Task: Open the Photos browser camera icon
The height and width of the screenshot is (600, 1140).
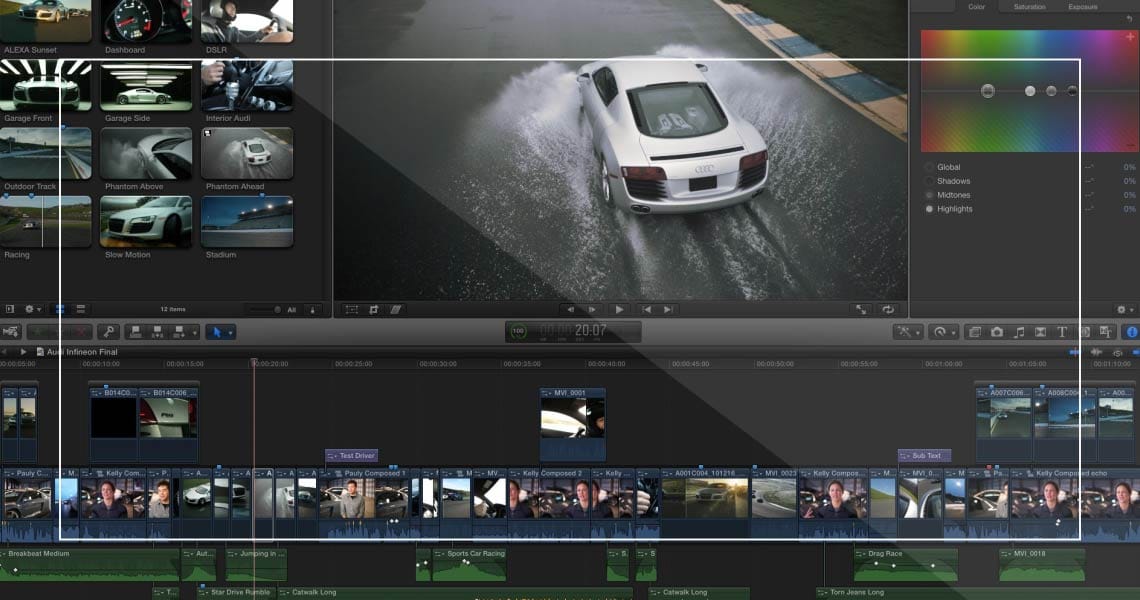Action: pos(997,332)
